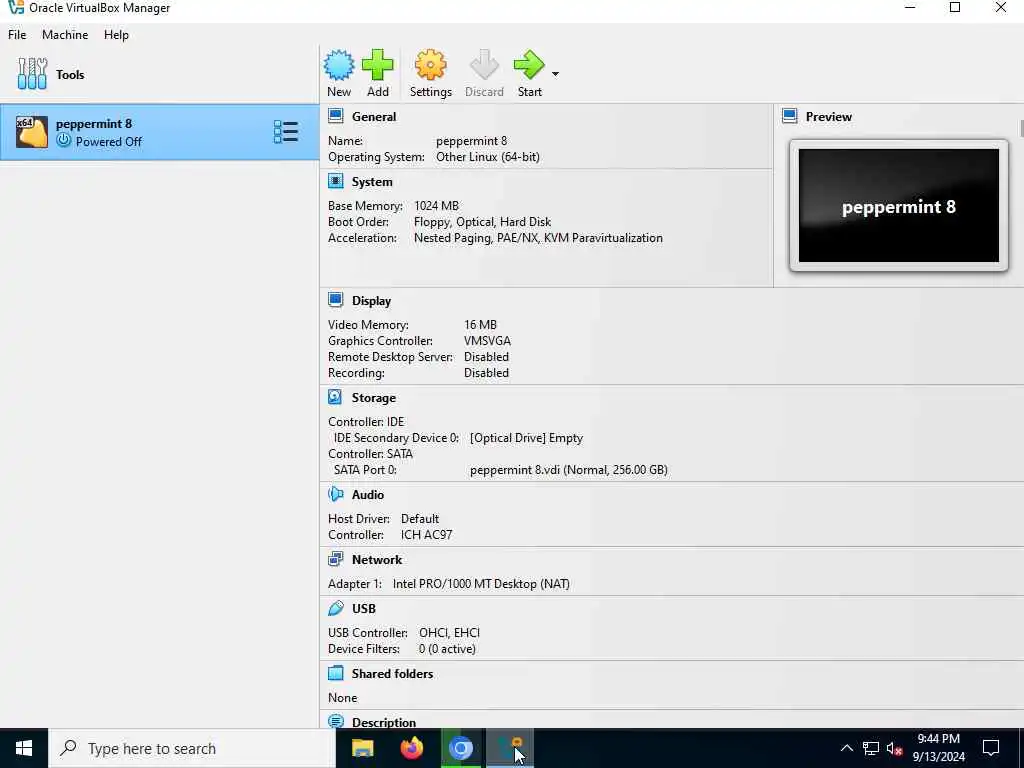Click the Shared folders section icon
The image size is (1024, 768).
tap(336, 673)
